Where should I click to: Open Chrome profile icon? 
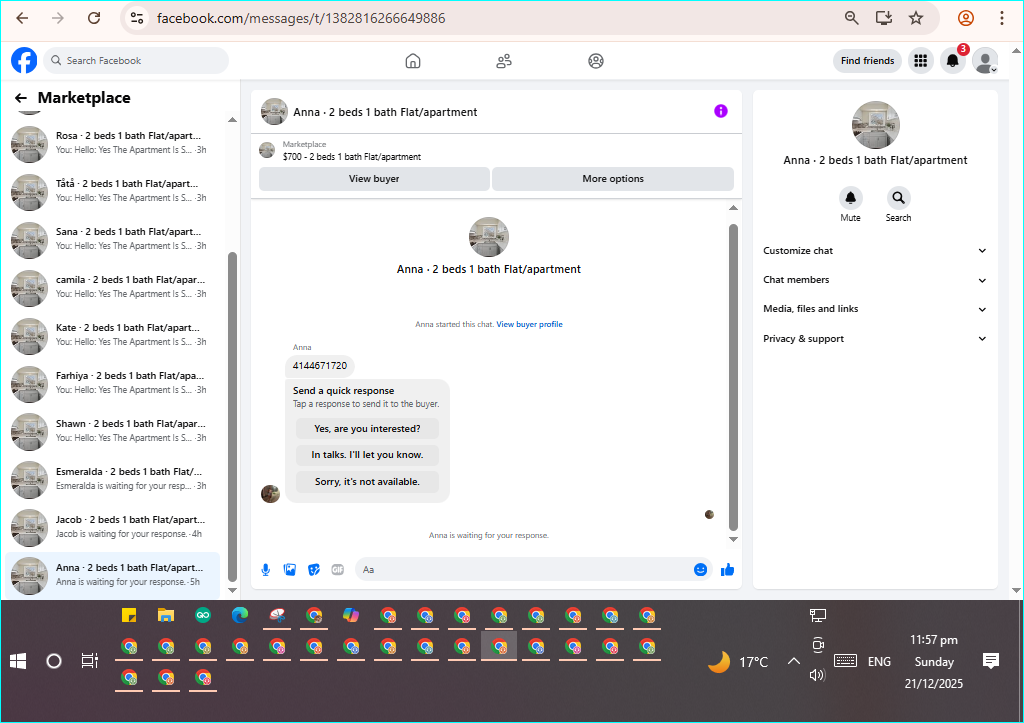966,18
